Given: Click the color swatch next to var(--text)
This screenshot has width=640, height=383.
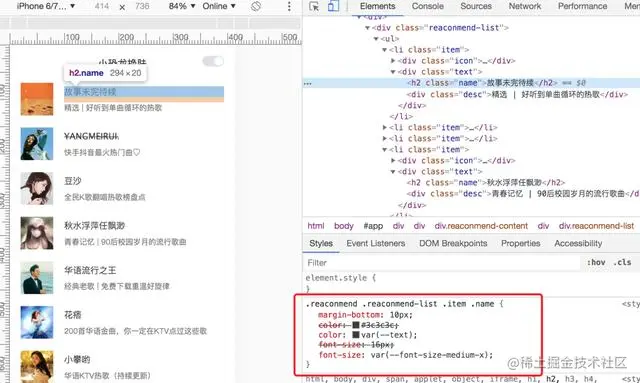Looking at the screenshot, I should [356, 335].
